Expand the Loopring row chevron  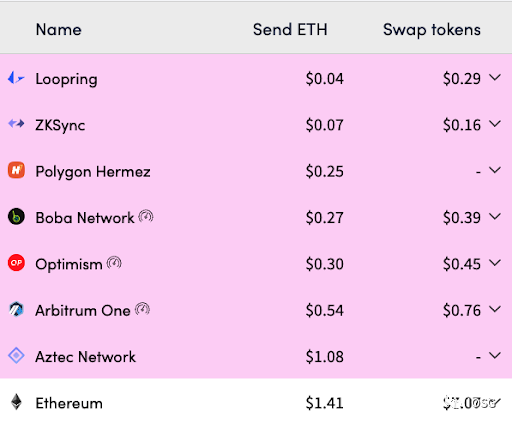[x=495, y=78]
